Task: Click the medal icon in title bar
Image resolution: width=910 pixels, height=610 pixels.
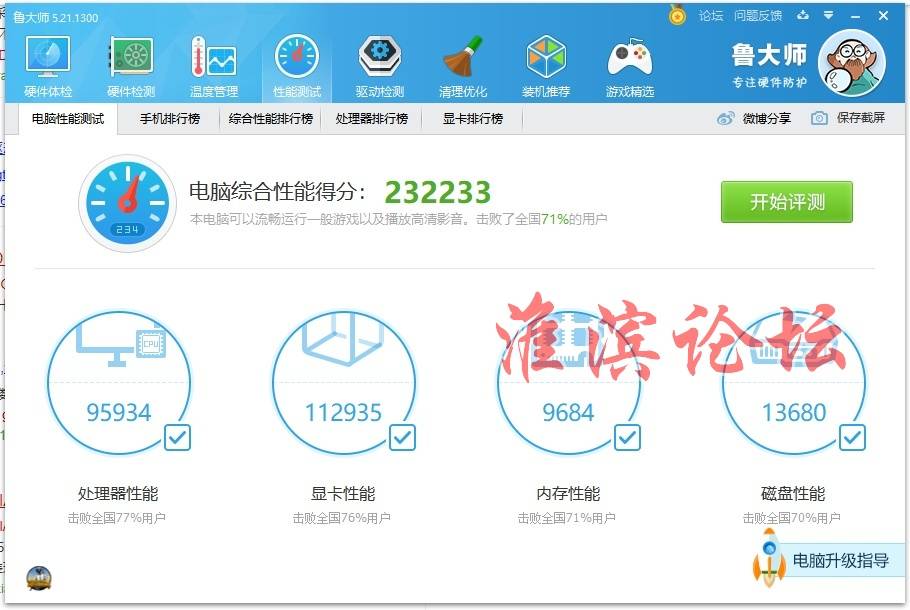Action: [x=677, y=15]
